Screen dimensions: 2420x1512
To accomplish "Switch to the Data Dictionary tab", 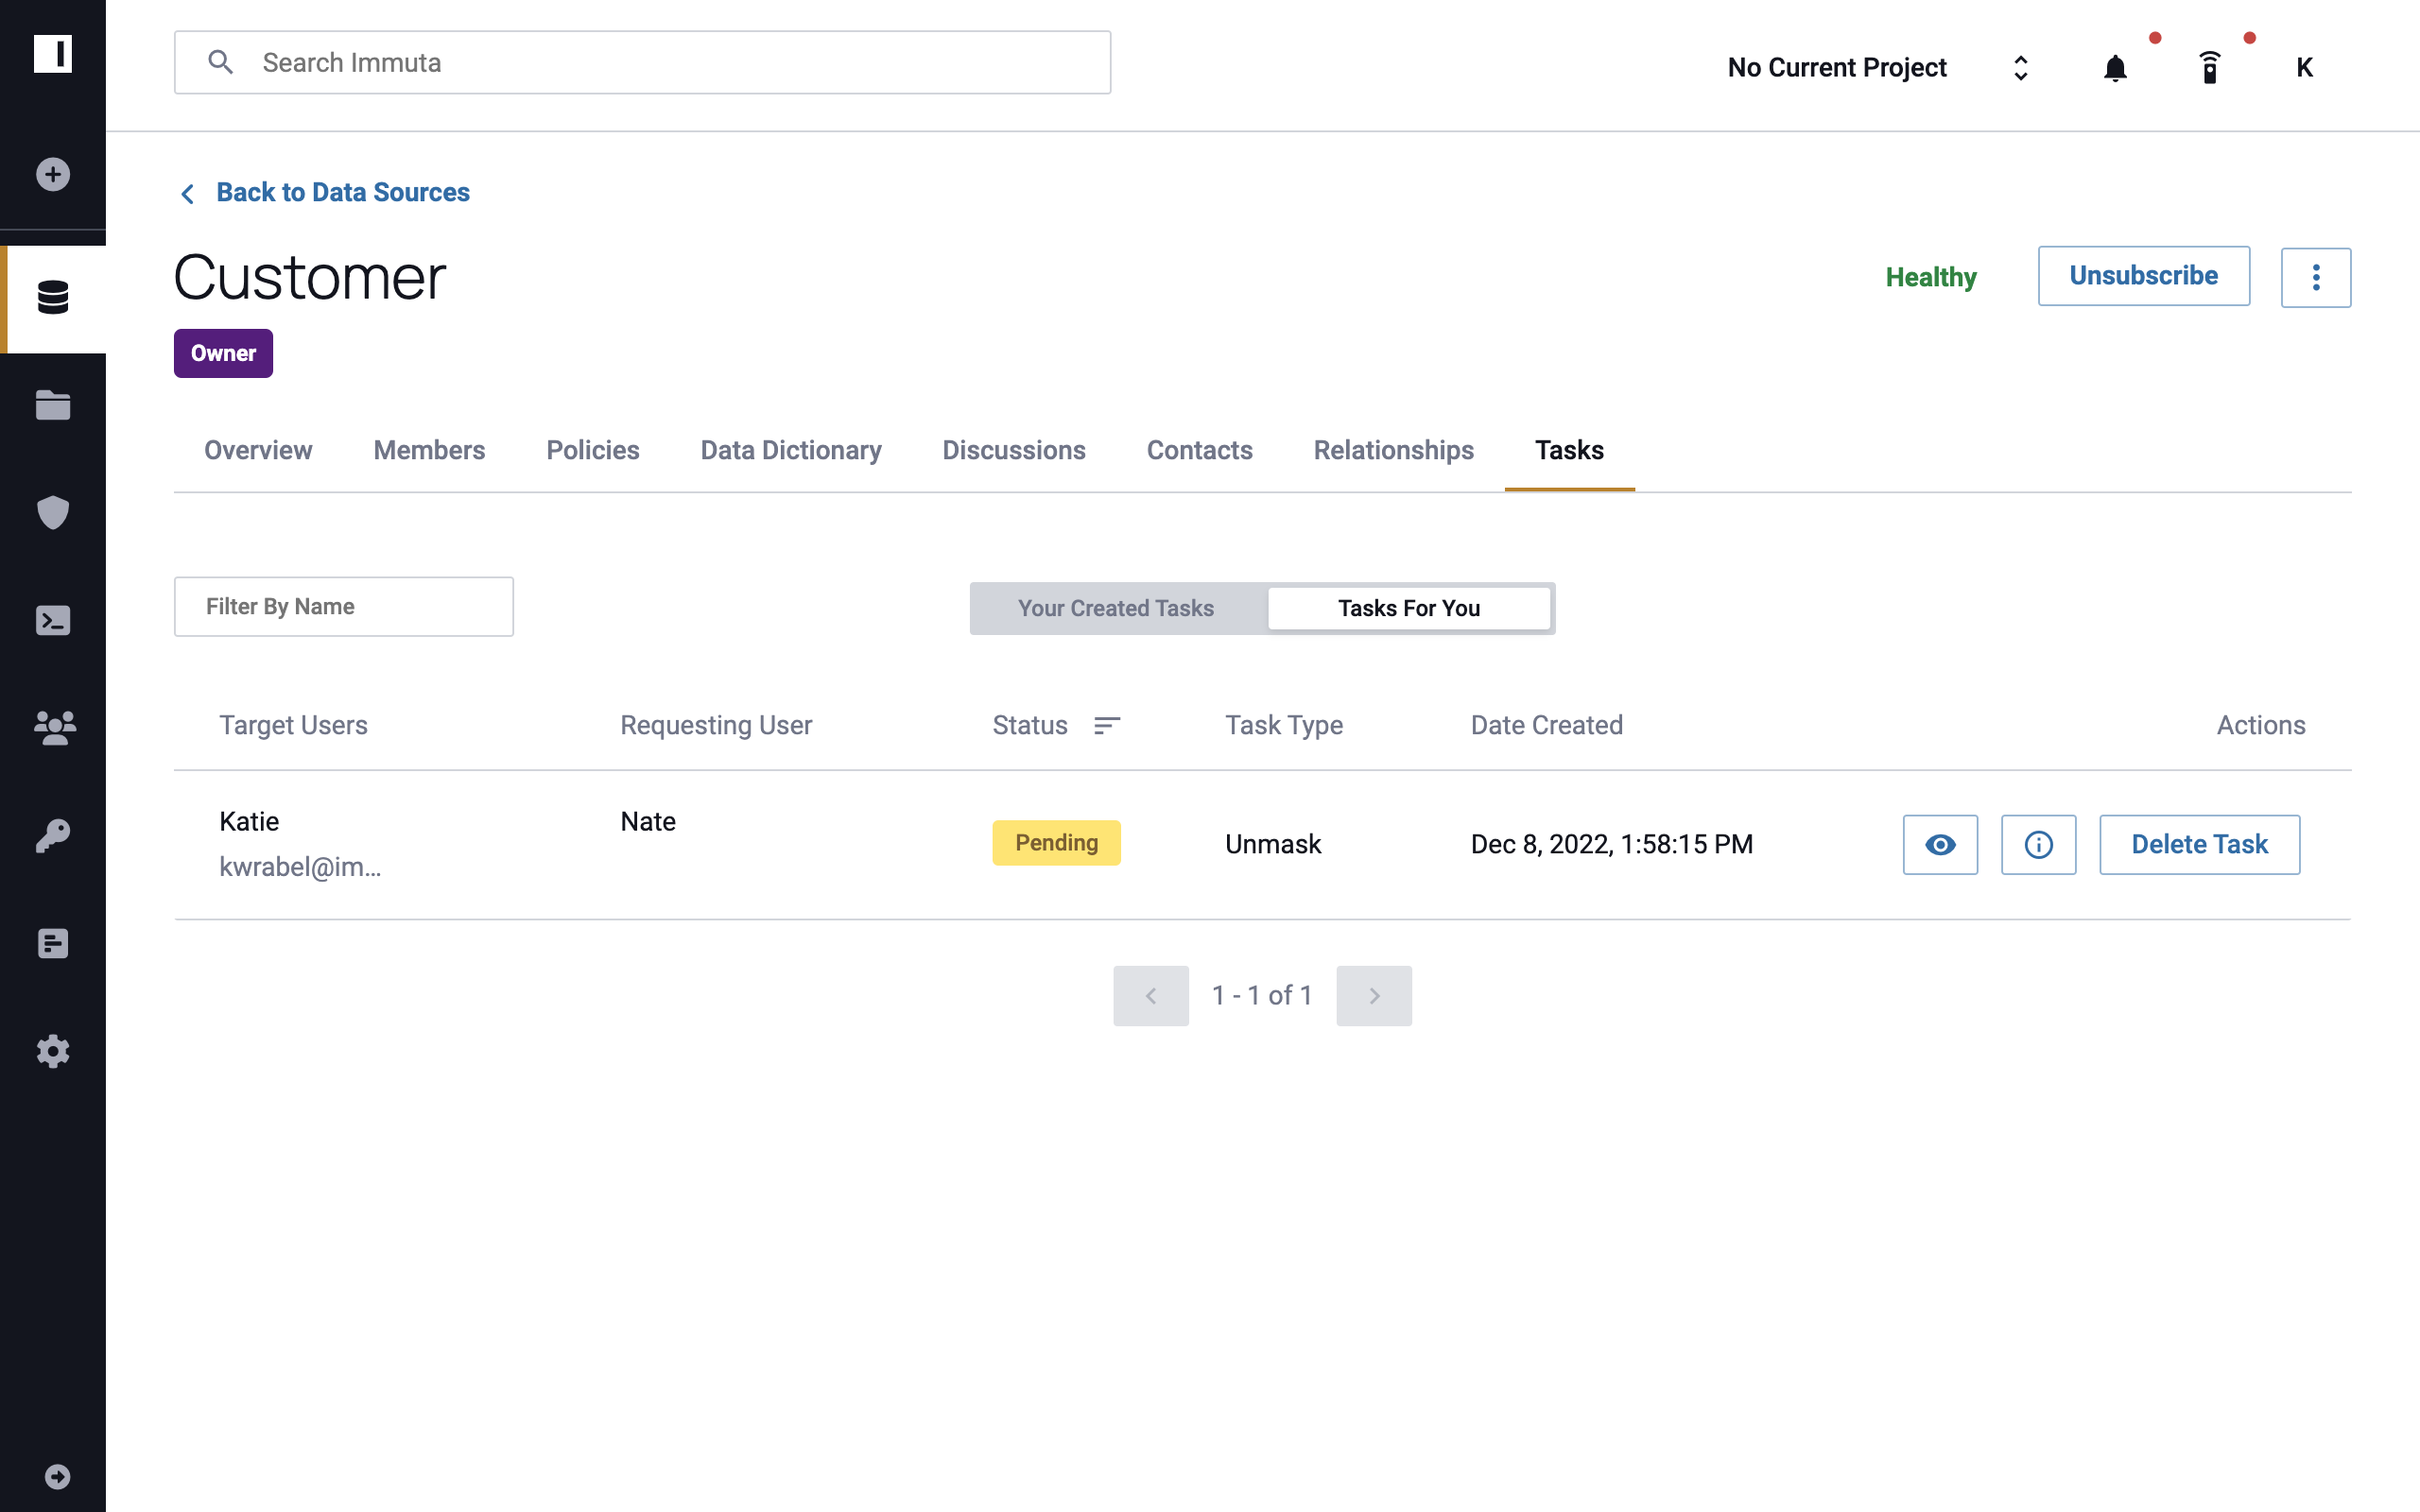I will tap(790, 450).
